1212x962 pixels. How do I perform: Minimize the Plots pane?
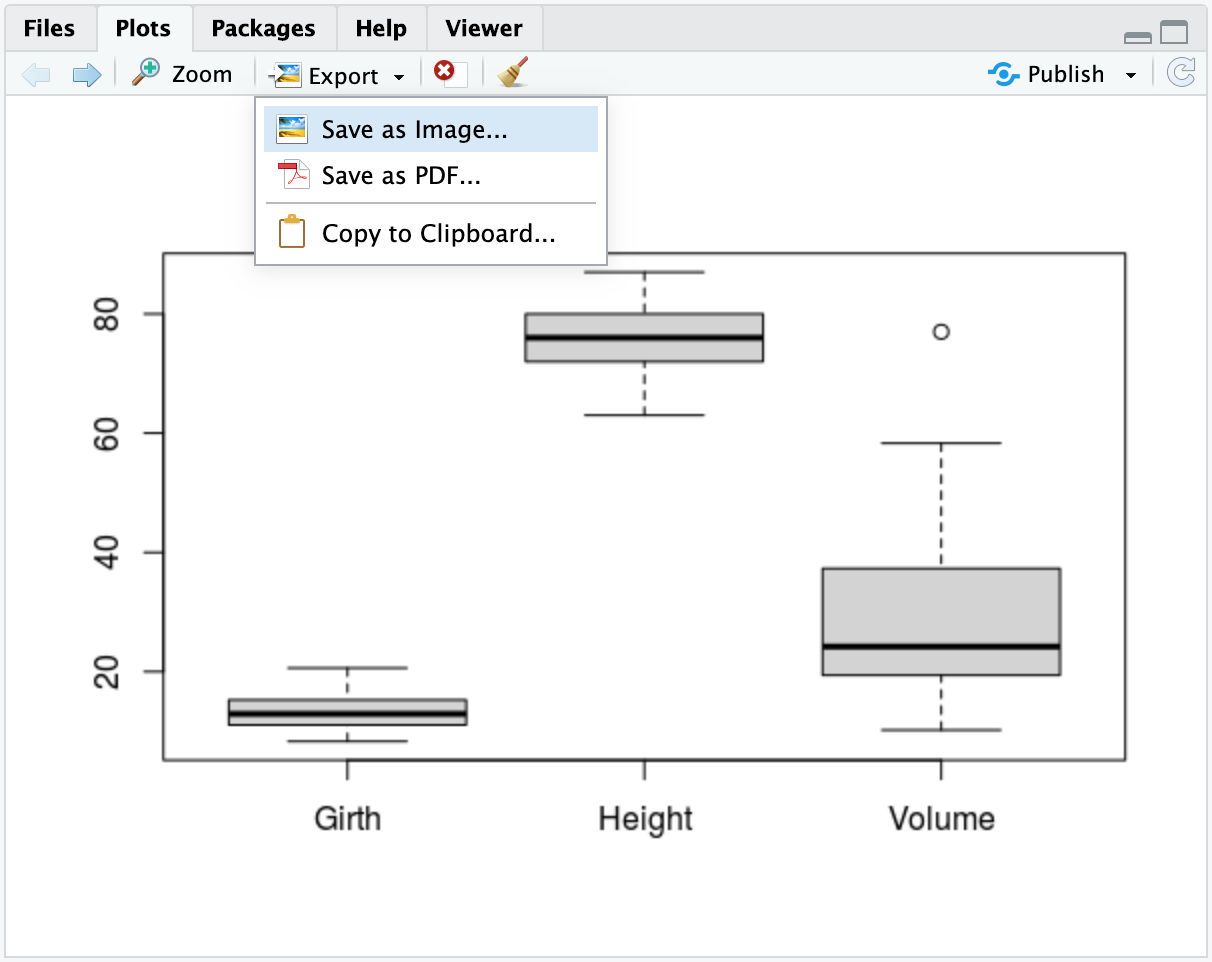1138,36
